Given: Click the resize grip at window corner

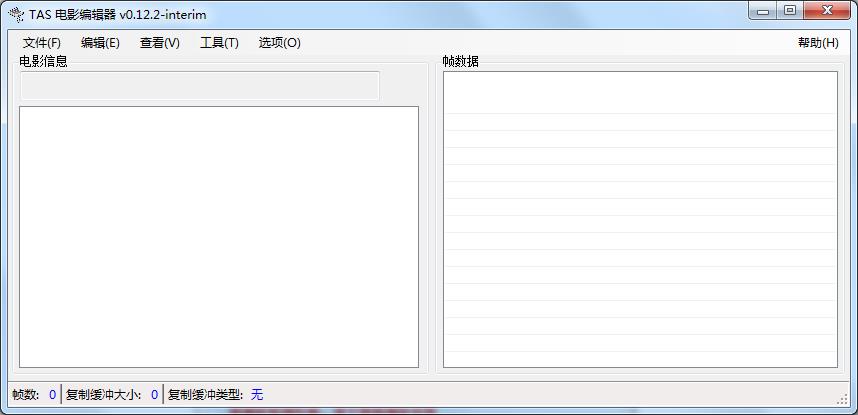Looking at the screenshot, I should pyautogui.click(x=842, y=399).
